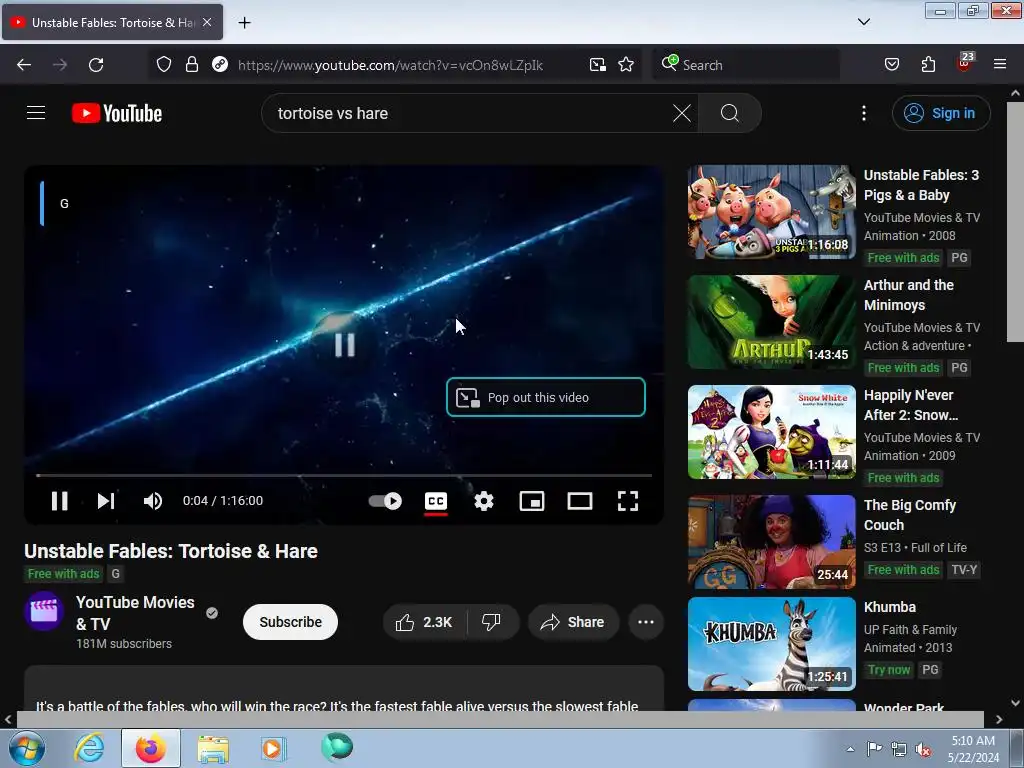This screenshot has width=1024, height=768.
Task: Close the Unstable Fables tab
Action: pyautogui.click(x=207, y=22)
